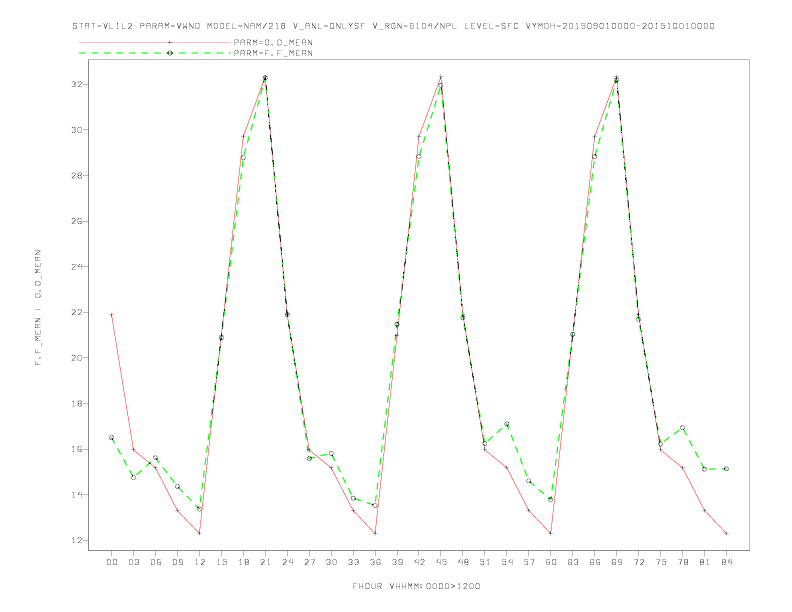
Task: Click x-axis tick label 81
Action: (x=705, y=562)
